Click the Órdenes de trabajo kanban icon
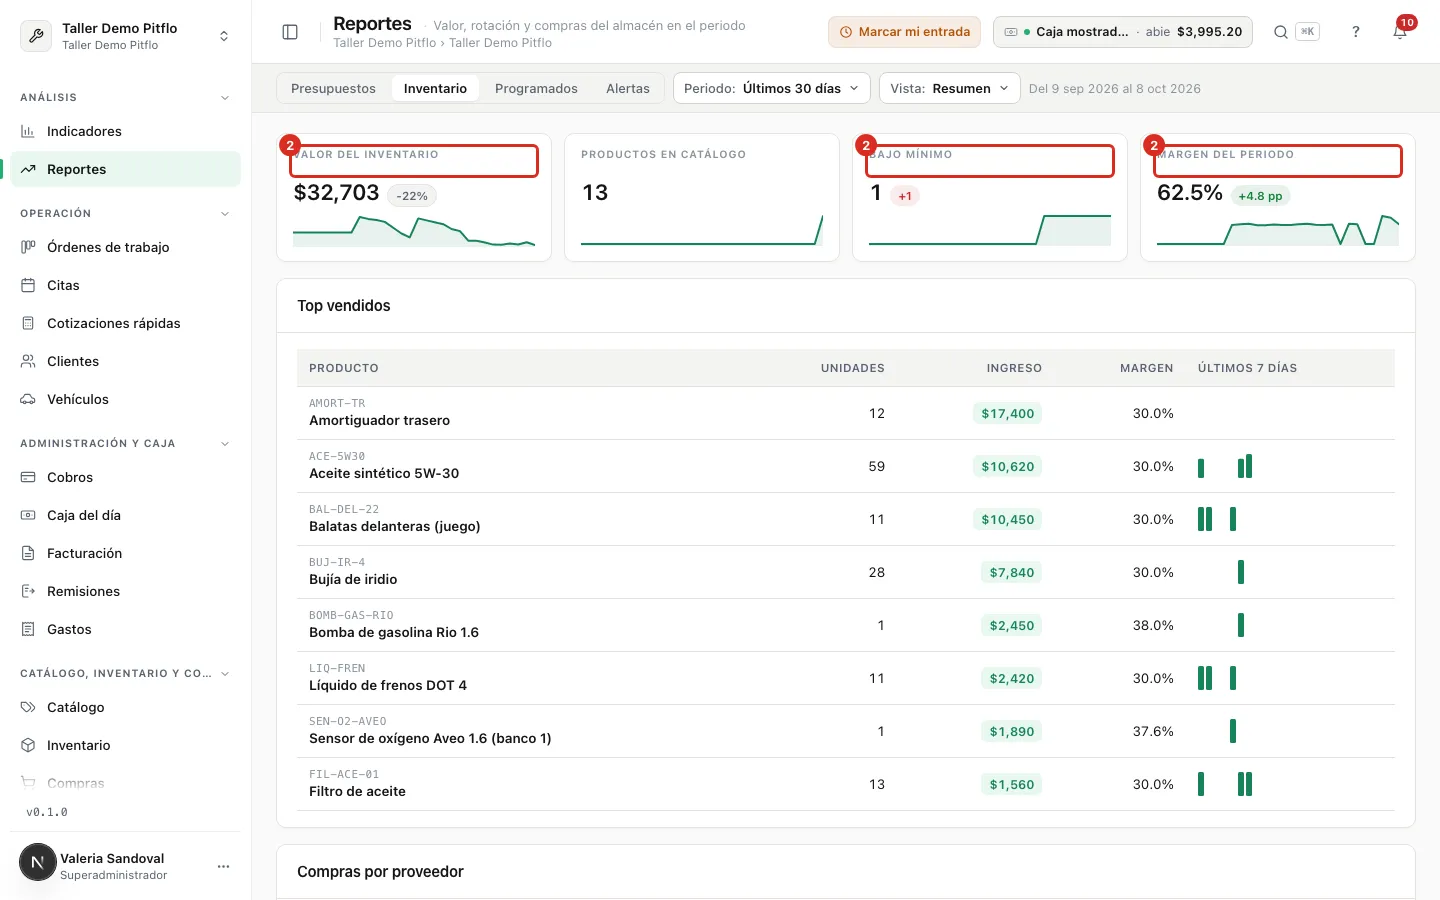 [x=28, y=247]
